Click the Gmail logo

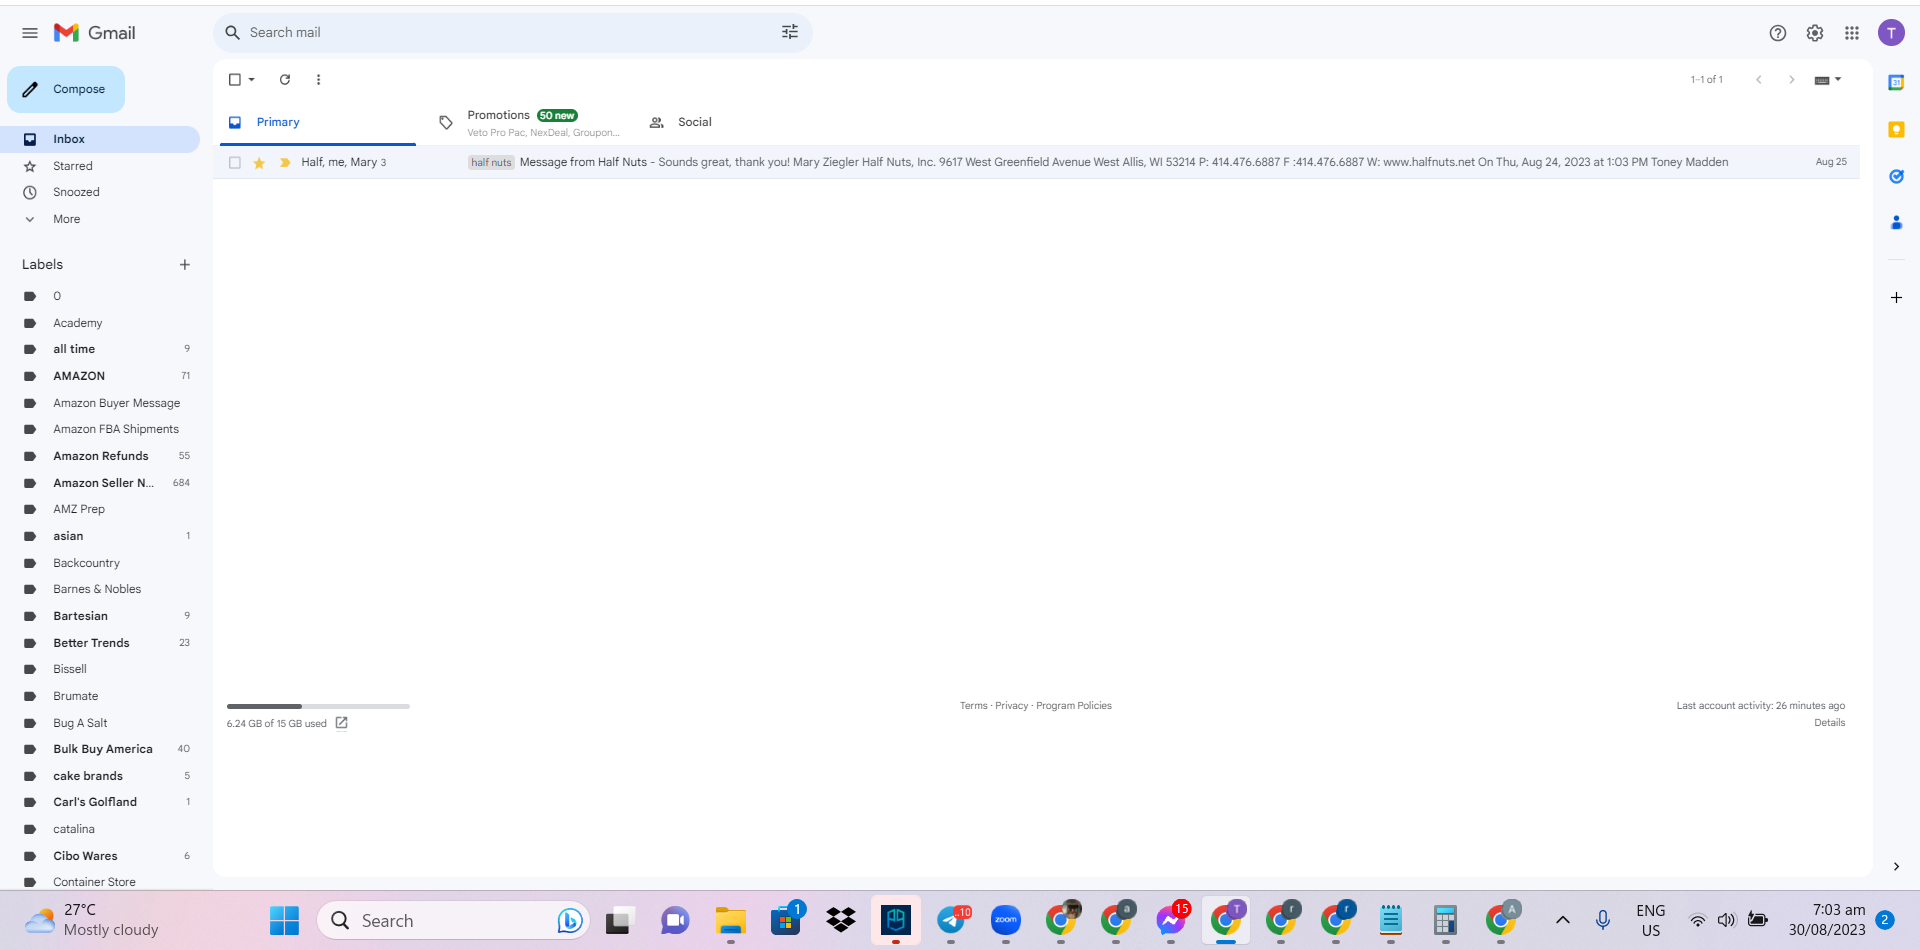click(x=95, y=33)
